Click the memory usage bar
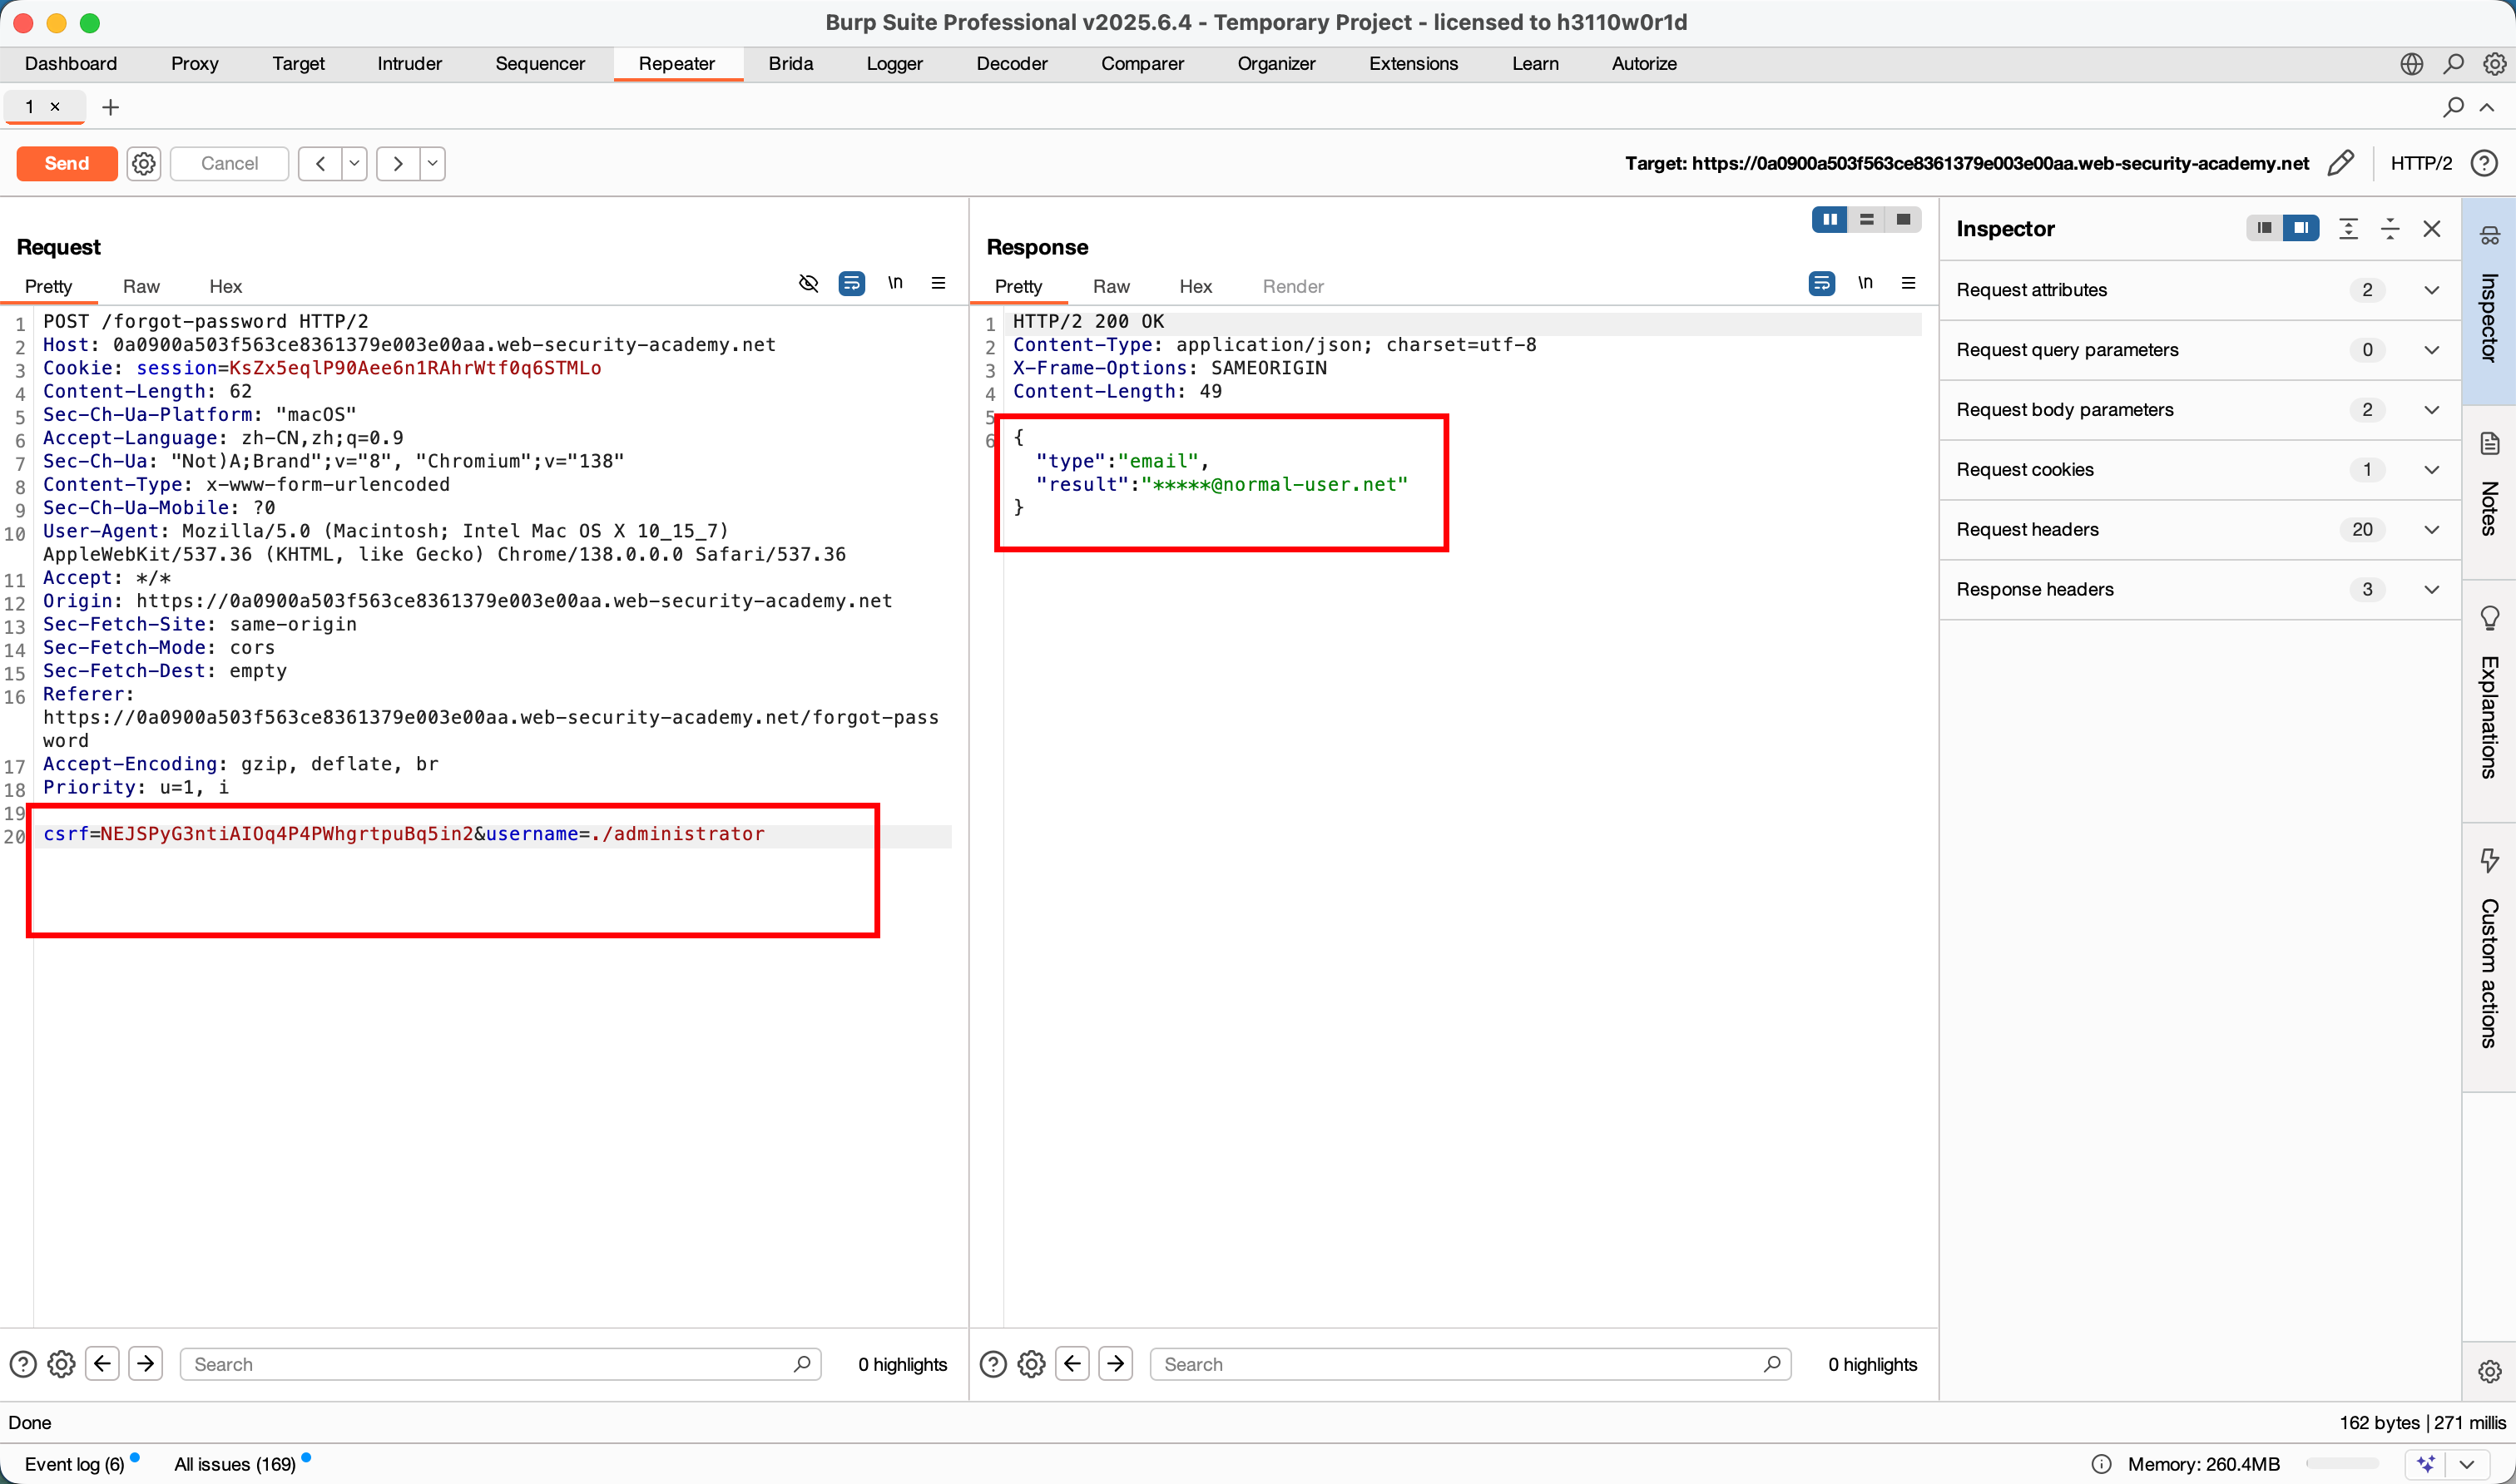 [2342, 1464]
